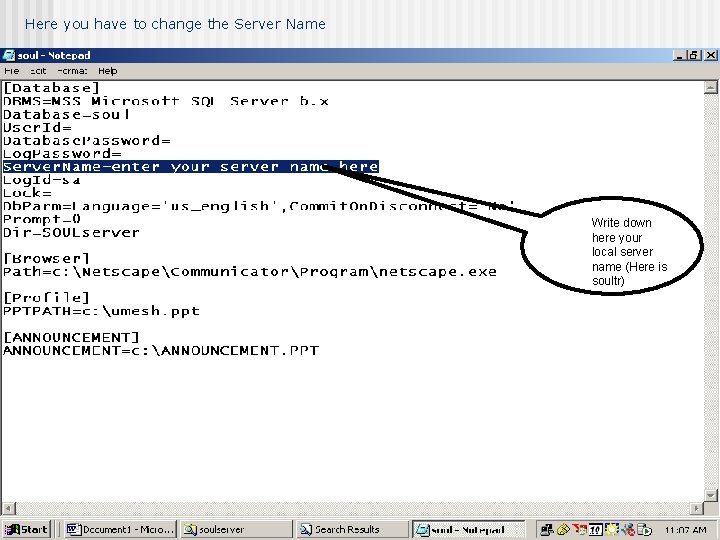Screen dimensions: 720x540
Task: Click the highlighted ServerName line
Action: coord(191,167)
